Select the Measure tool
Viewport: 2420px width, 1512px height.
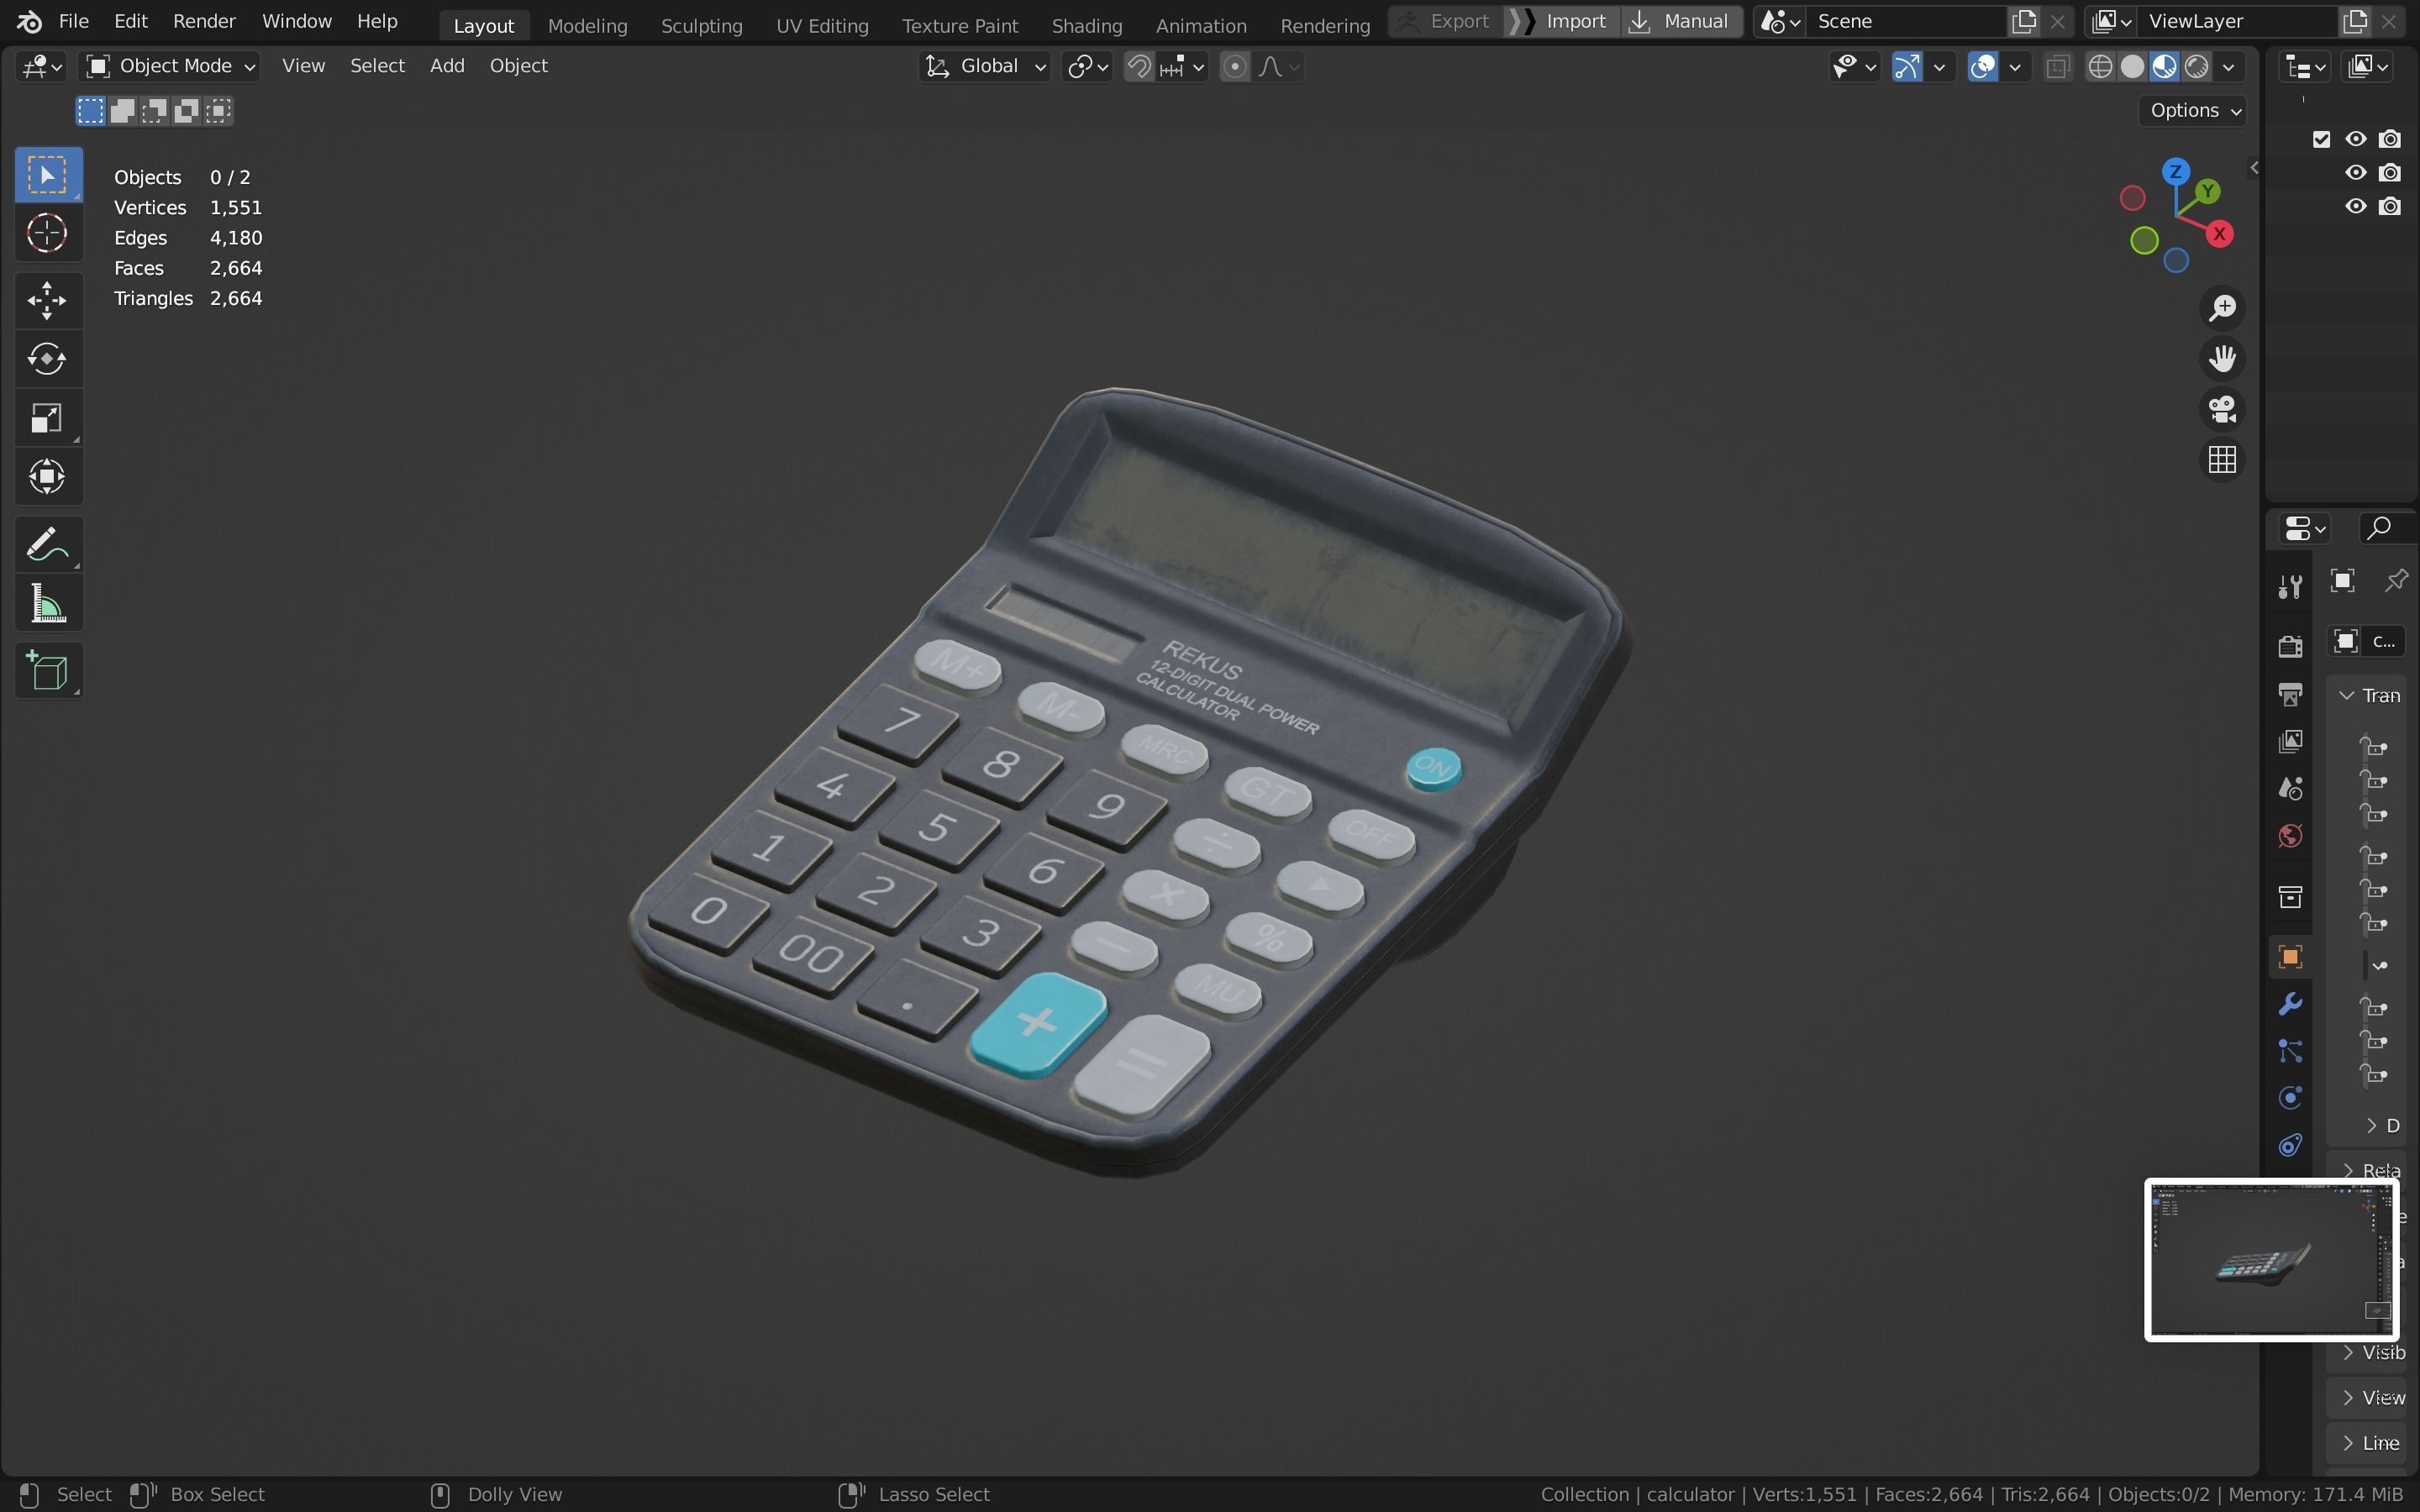point(47,604)
